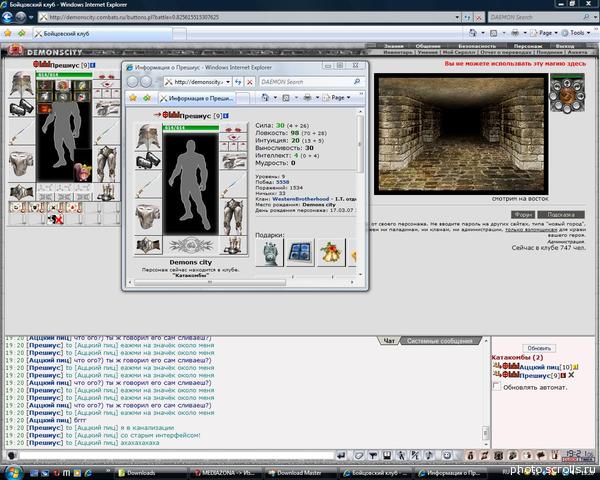Click the boots slot in main game window
600x480 pixels.
tap(106, 192)
